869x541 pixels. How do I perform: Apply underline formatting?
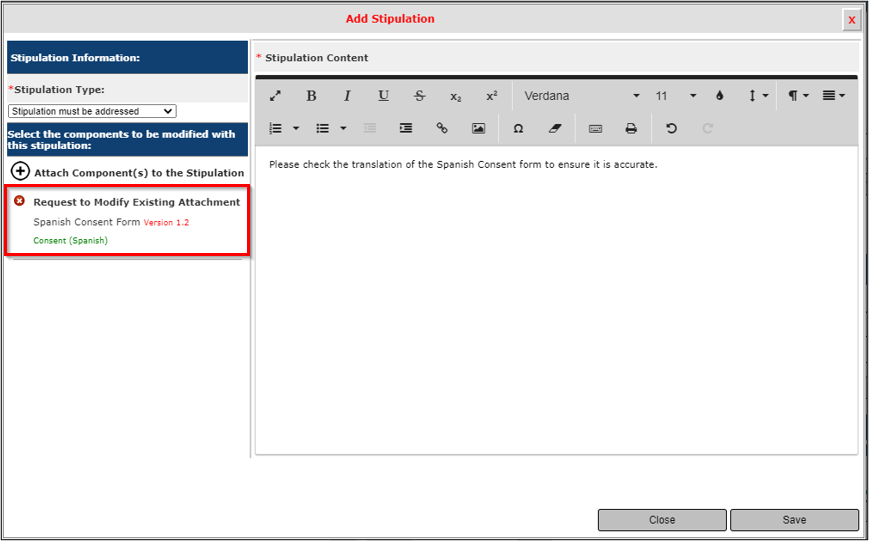coord(384,96)
